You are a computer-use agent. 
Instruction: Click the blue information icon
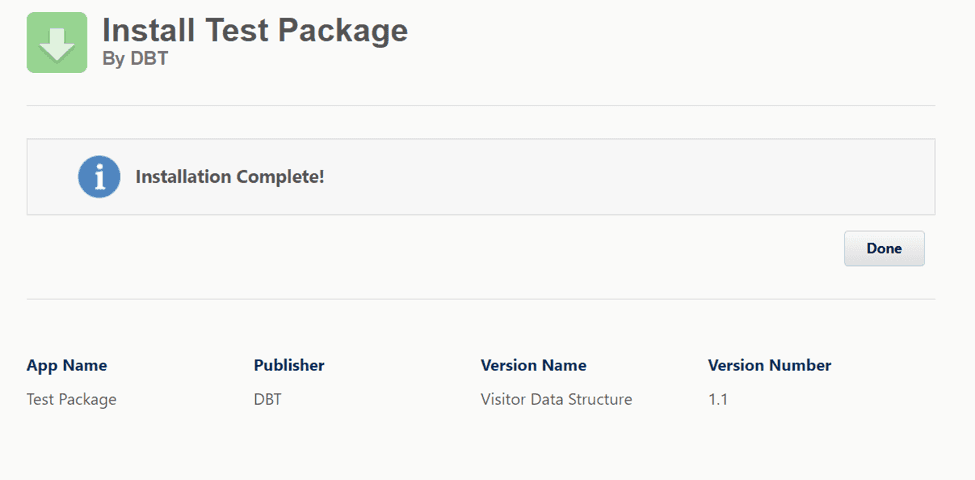[x=99, y=177]
